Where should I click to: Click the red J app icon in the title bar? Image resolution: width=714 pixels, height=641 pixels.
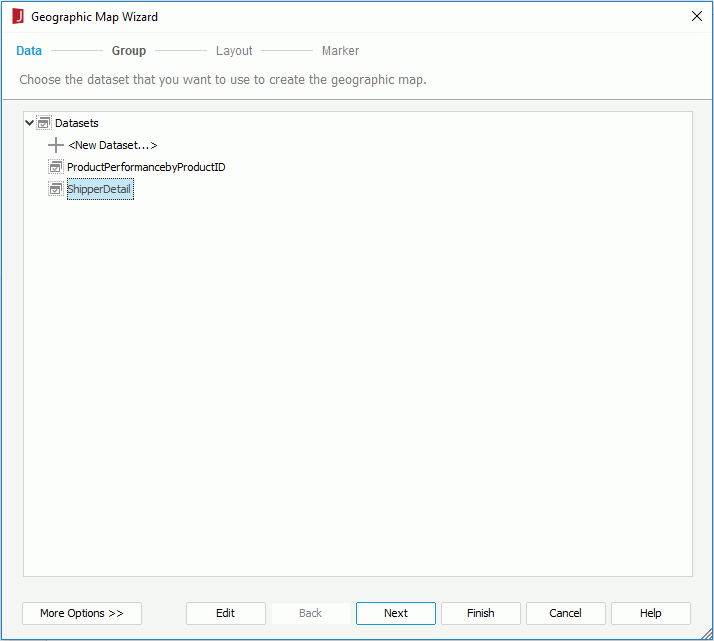tap(18, 16)
